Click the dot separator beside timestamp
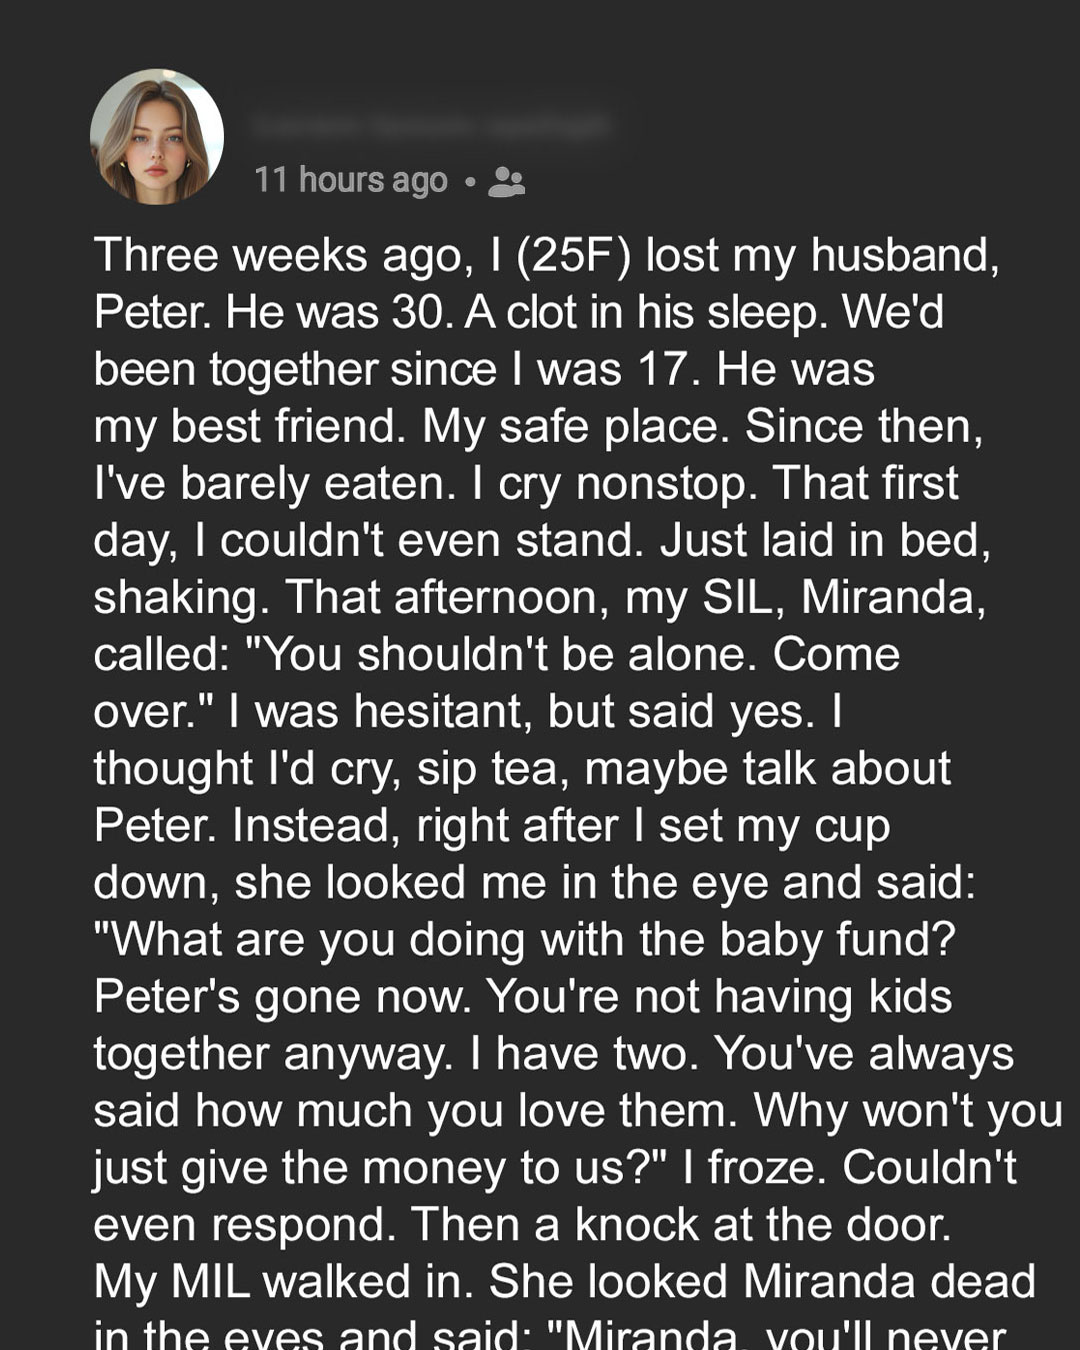Screen dimensions: 1080x1350 [469, 182]
